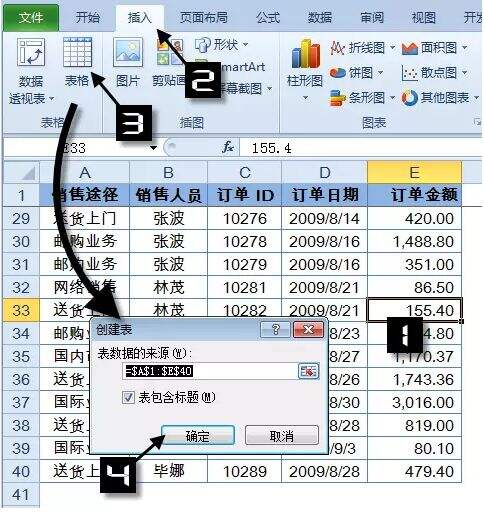Switch to the 页面布局 tab
484x513 pixels.
204,17
